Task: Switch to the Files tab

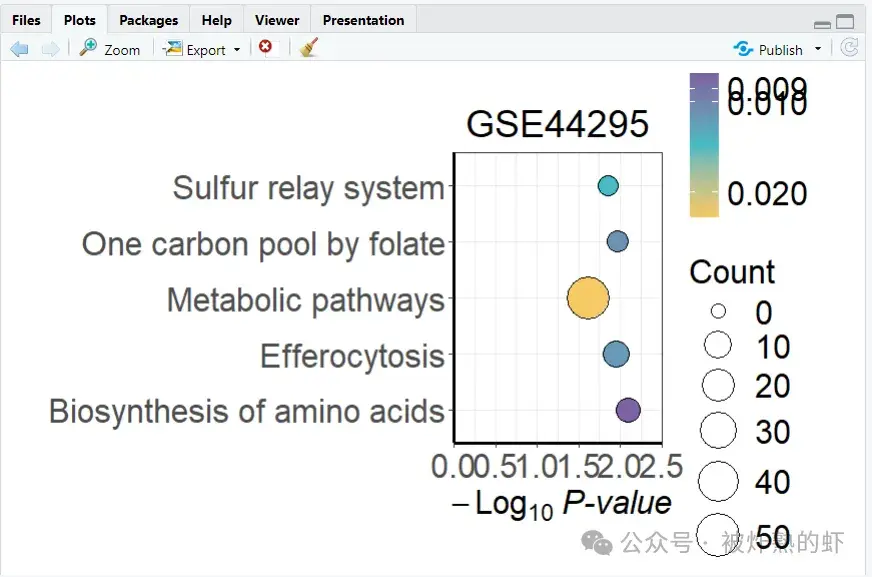Action: [26, 20]
